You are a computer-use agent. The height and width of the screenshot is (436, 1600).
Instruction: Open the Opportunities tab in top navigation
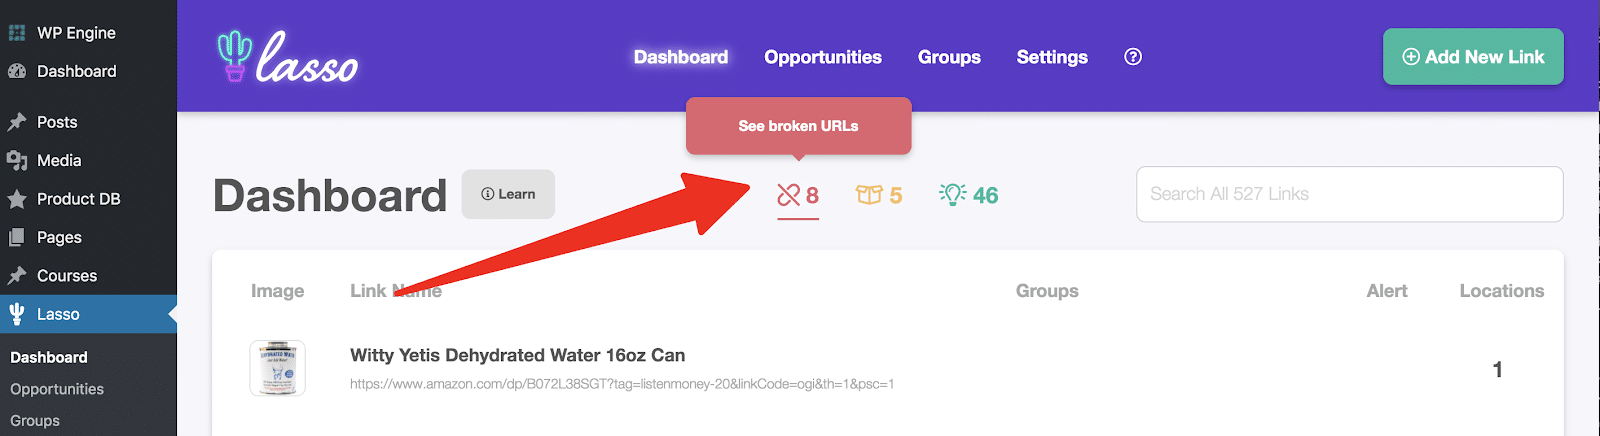coord(823,57)
